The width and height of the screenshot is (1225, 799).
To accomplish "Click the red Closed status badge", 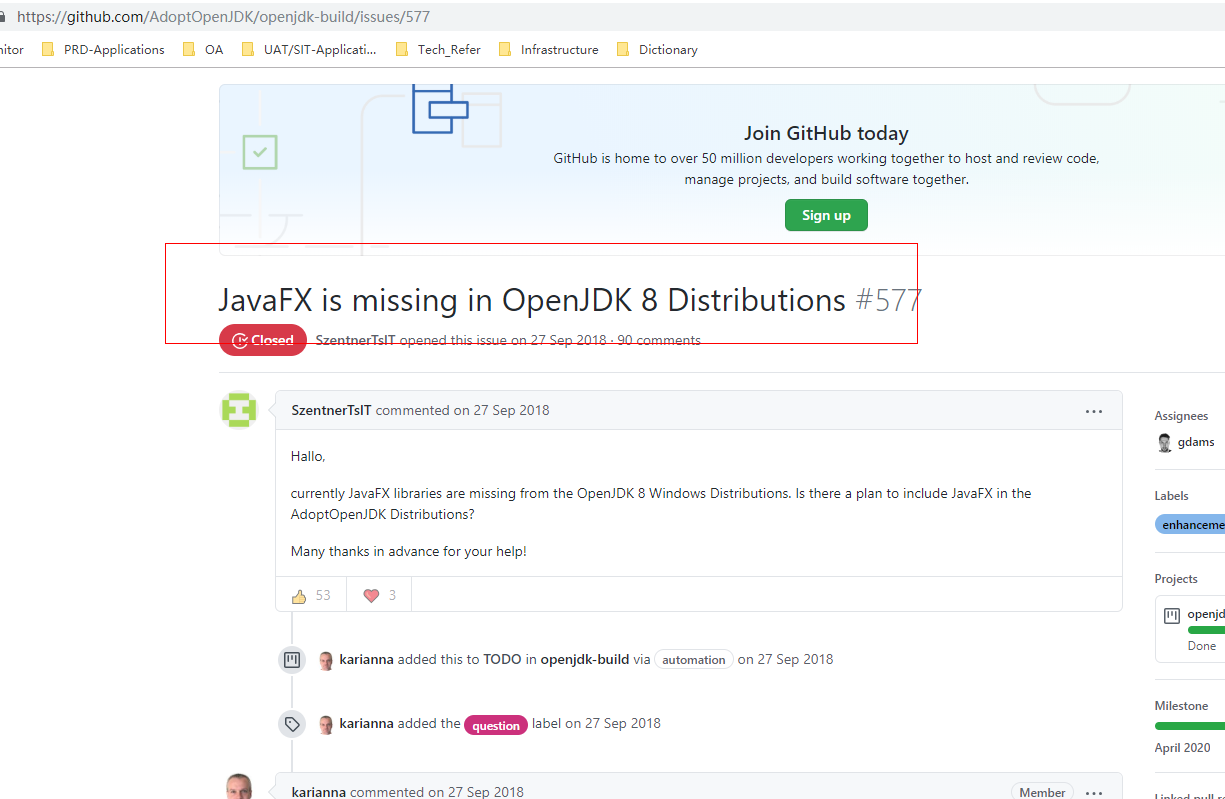I will (x=263, y=340).
